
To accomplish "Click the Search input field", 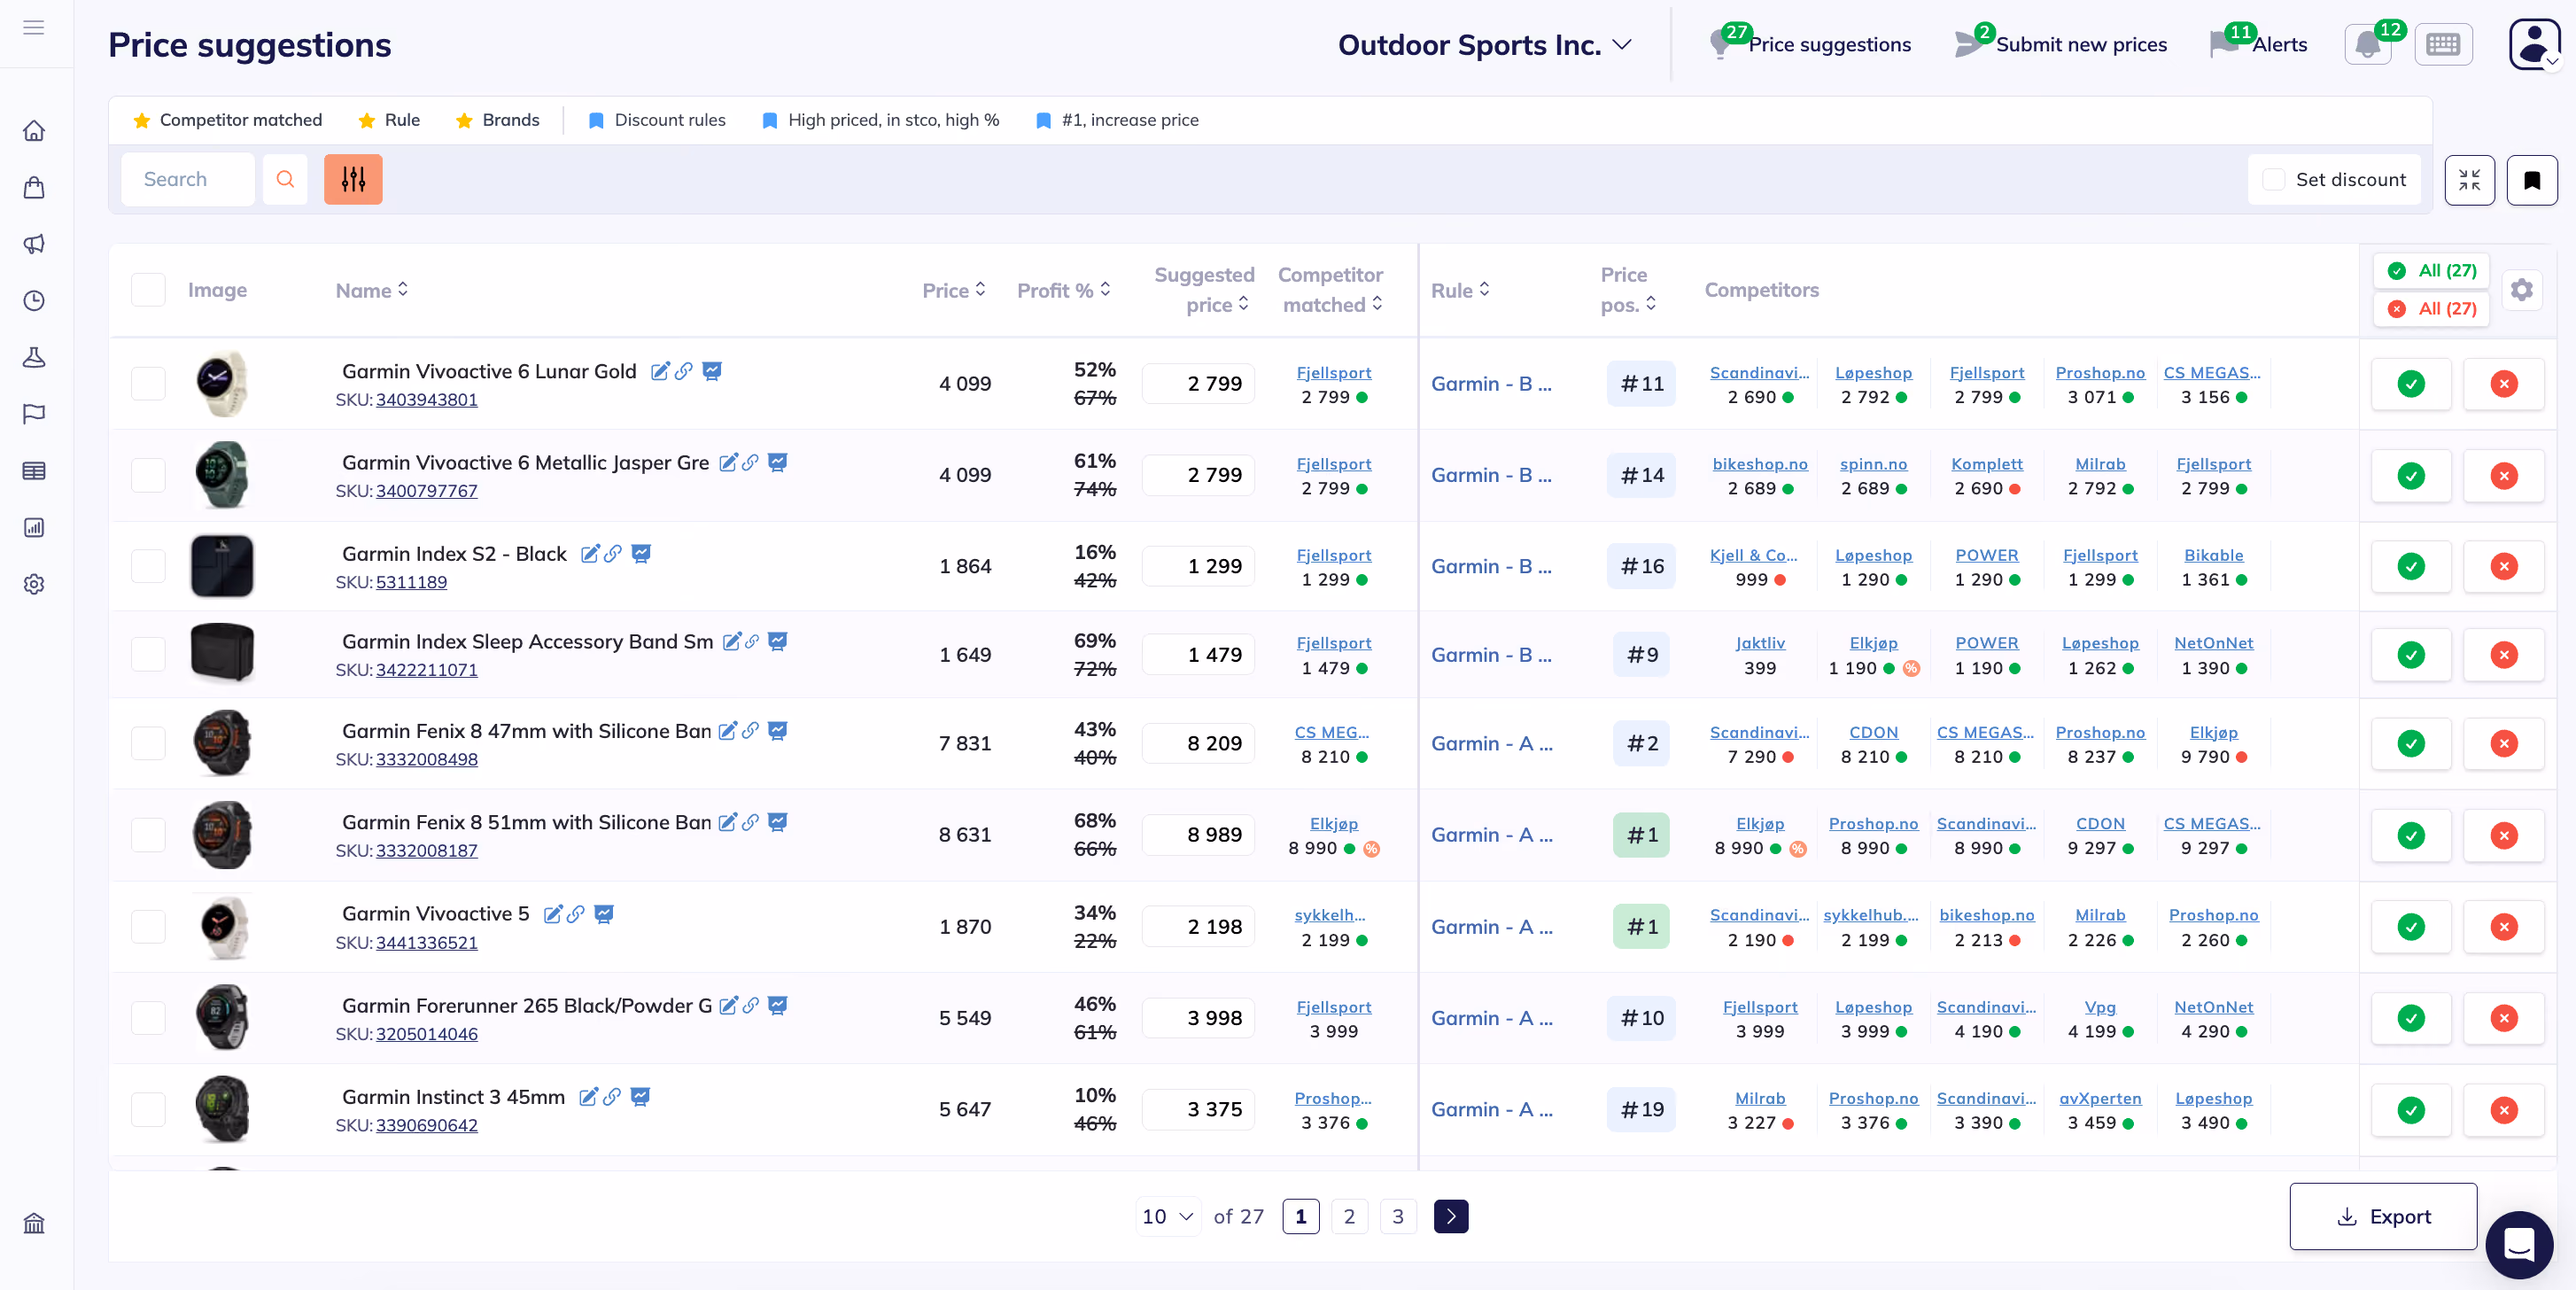I will [188, 179].
